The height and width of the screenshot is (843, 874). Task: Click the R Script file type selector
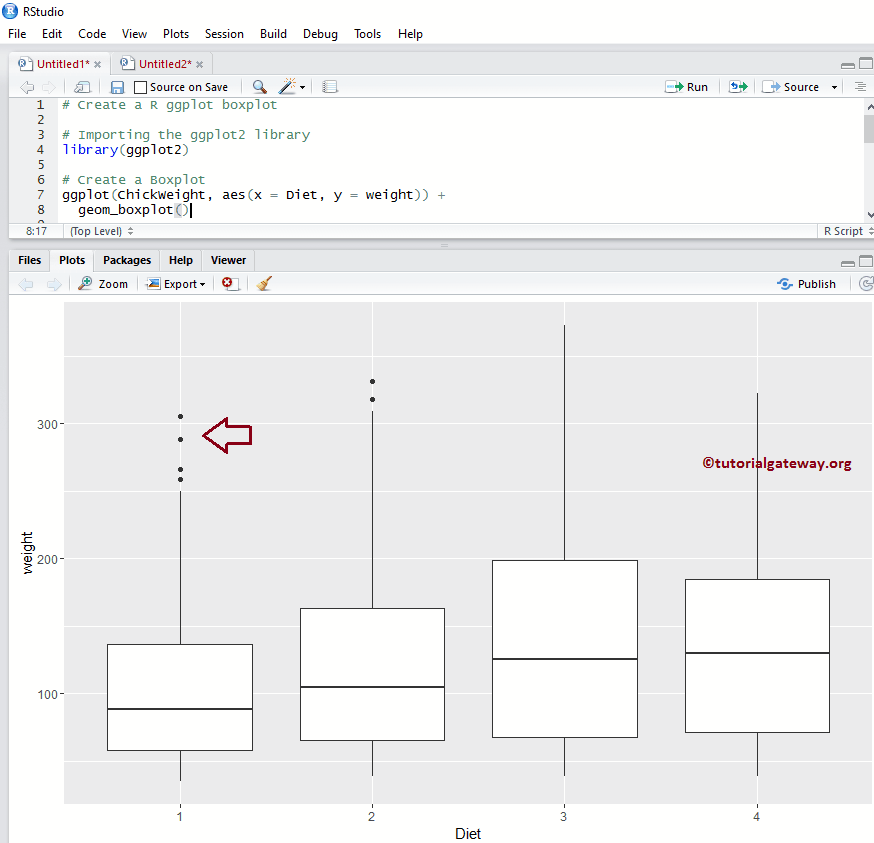[x=845, y=231]
